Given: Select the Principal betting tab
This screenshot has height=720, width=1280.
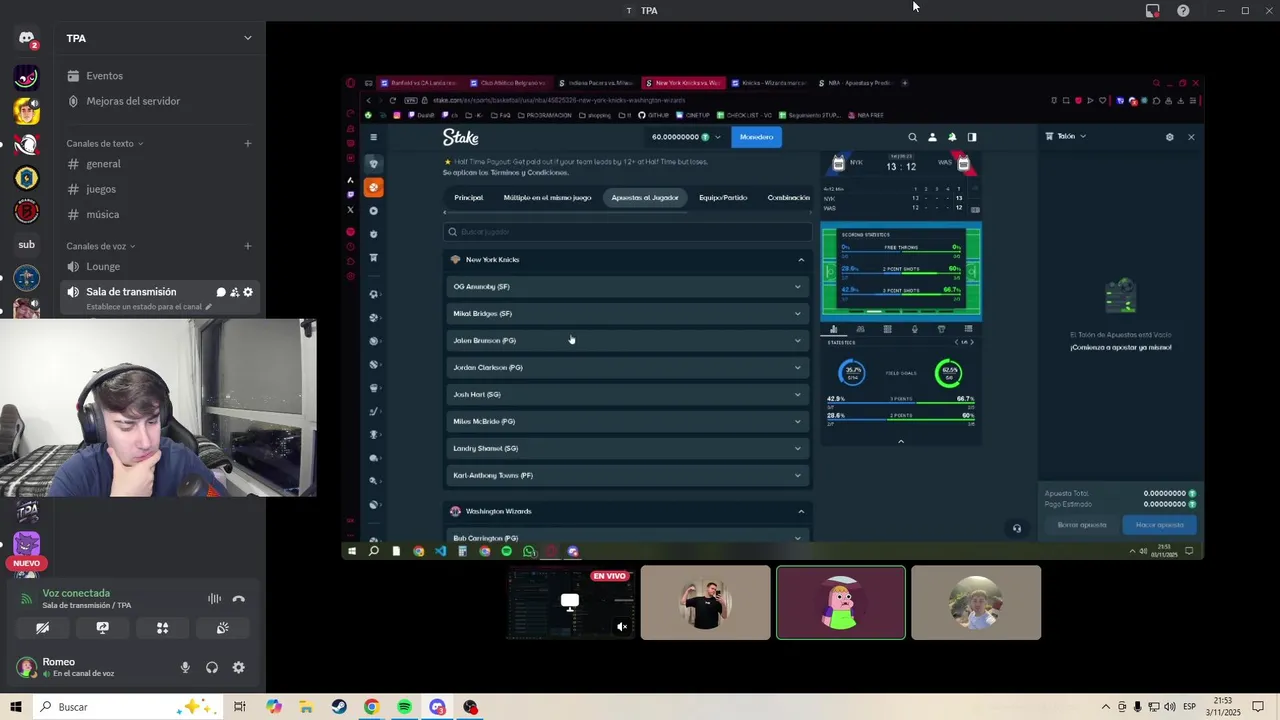Looking at the screenshot, I should pos(468,198).
